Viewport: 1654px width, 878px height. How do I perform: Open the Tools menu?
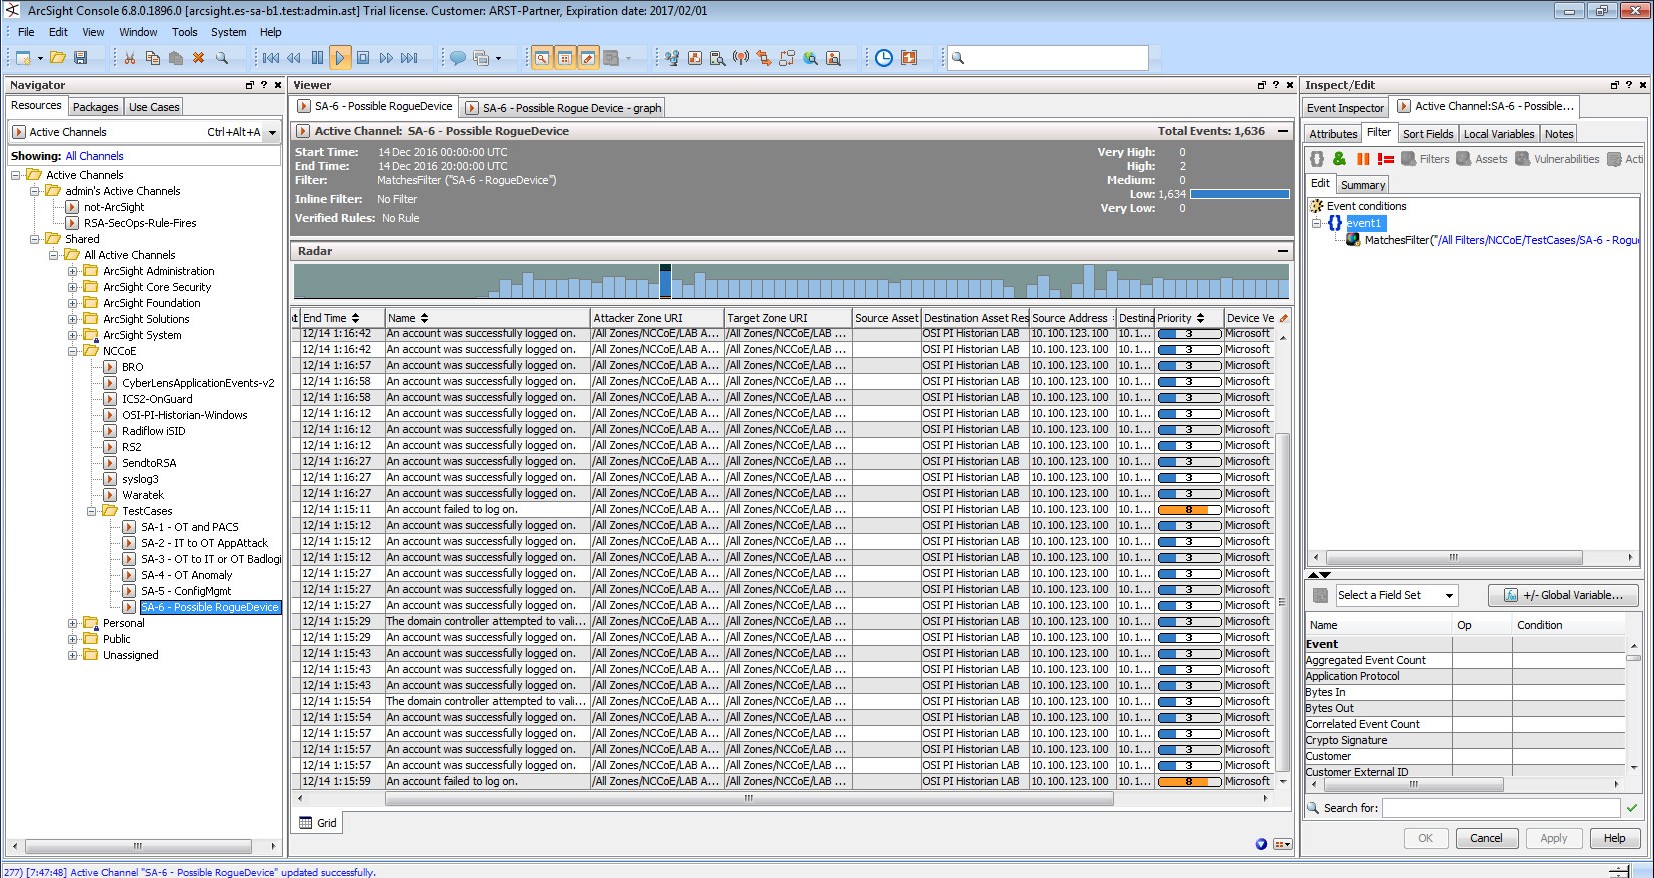185,32
